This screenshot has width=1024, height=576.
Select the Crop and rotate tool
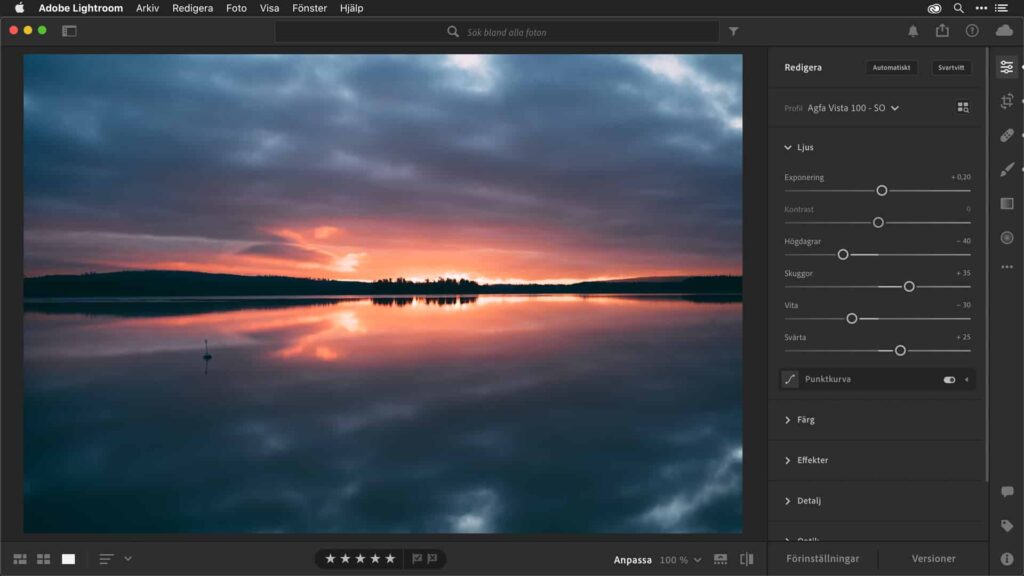pyautogui.click(x=1006, y=101)
